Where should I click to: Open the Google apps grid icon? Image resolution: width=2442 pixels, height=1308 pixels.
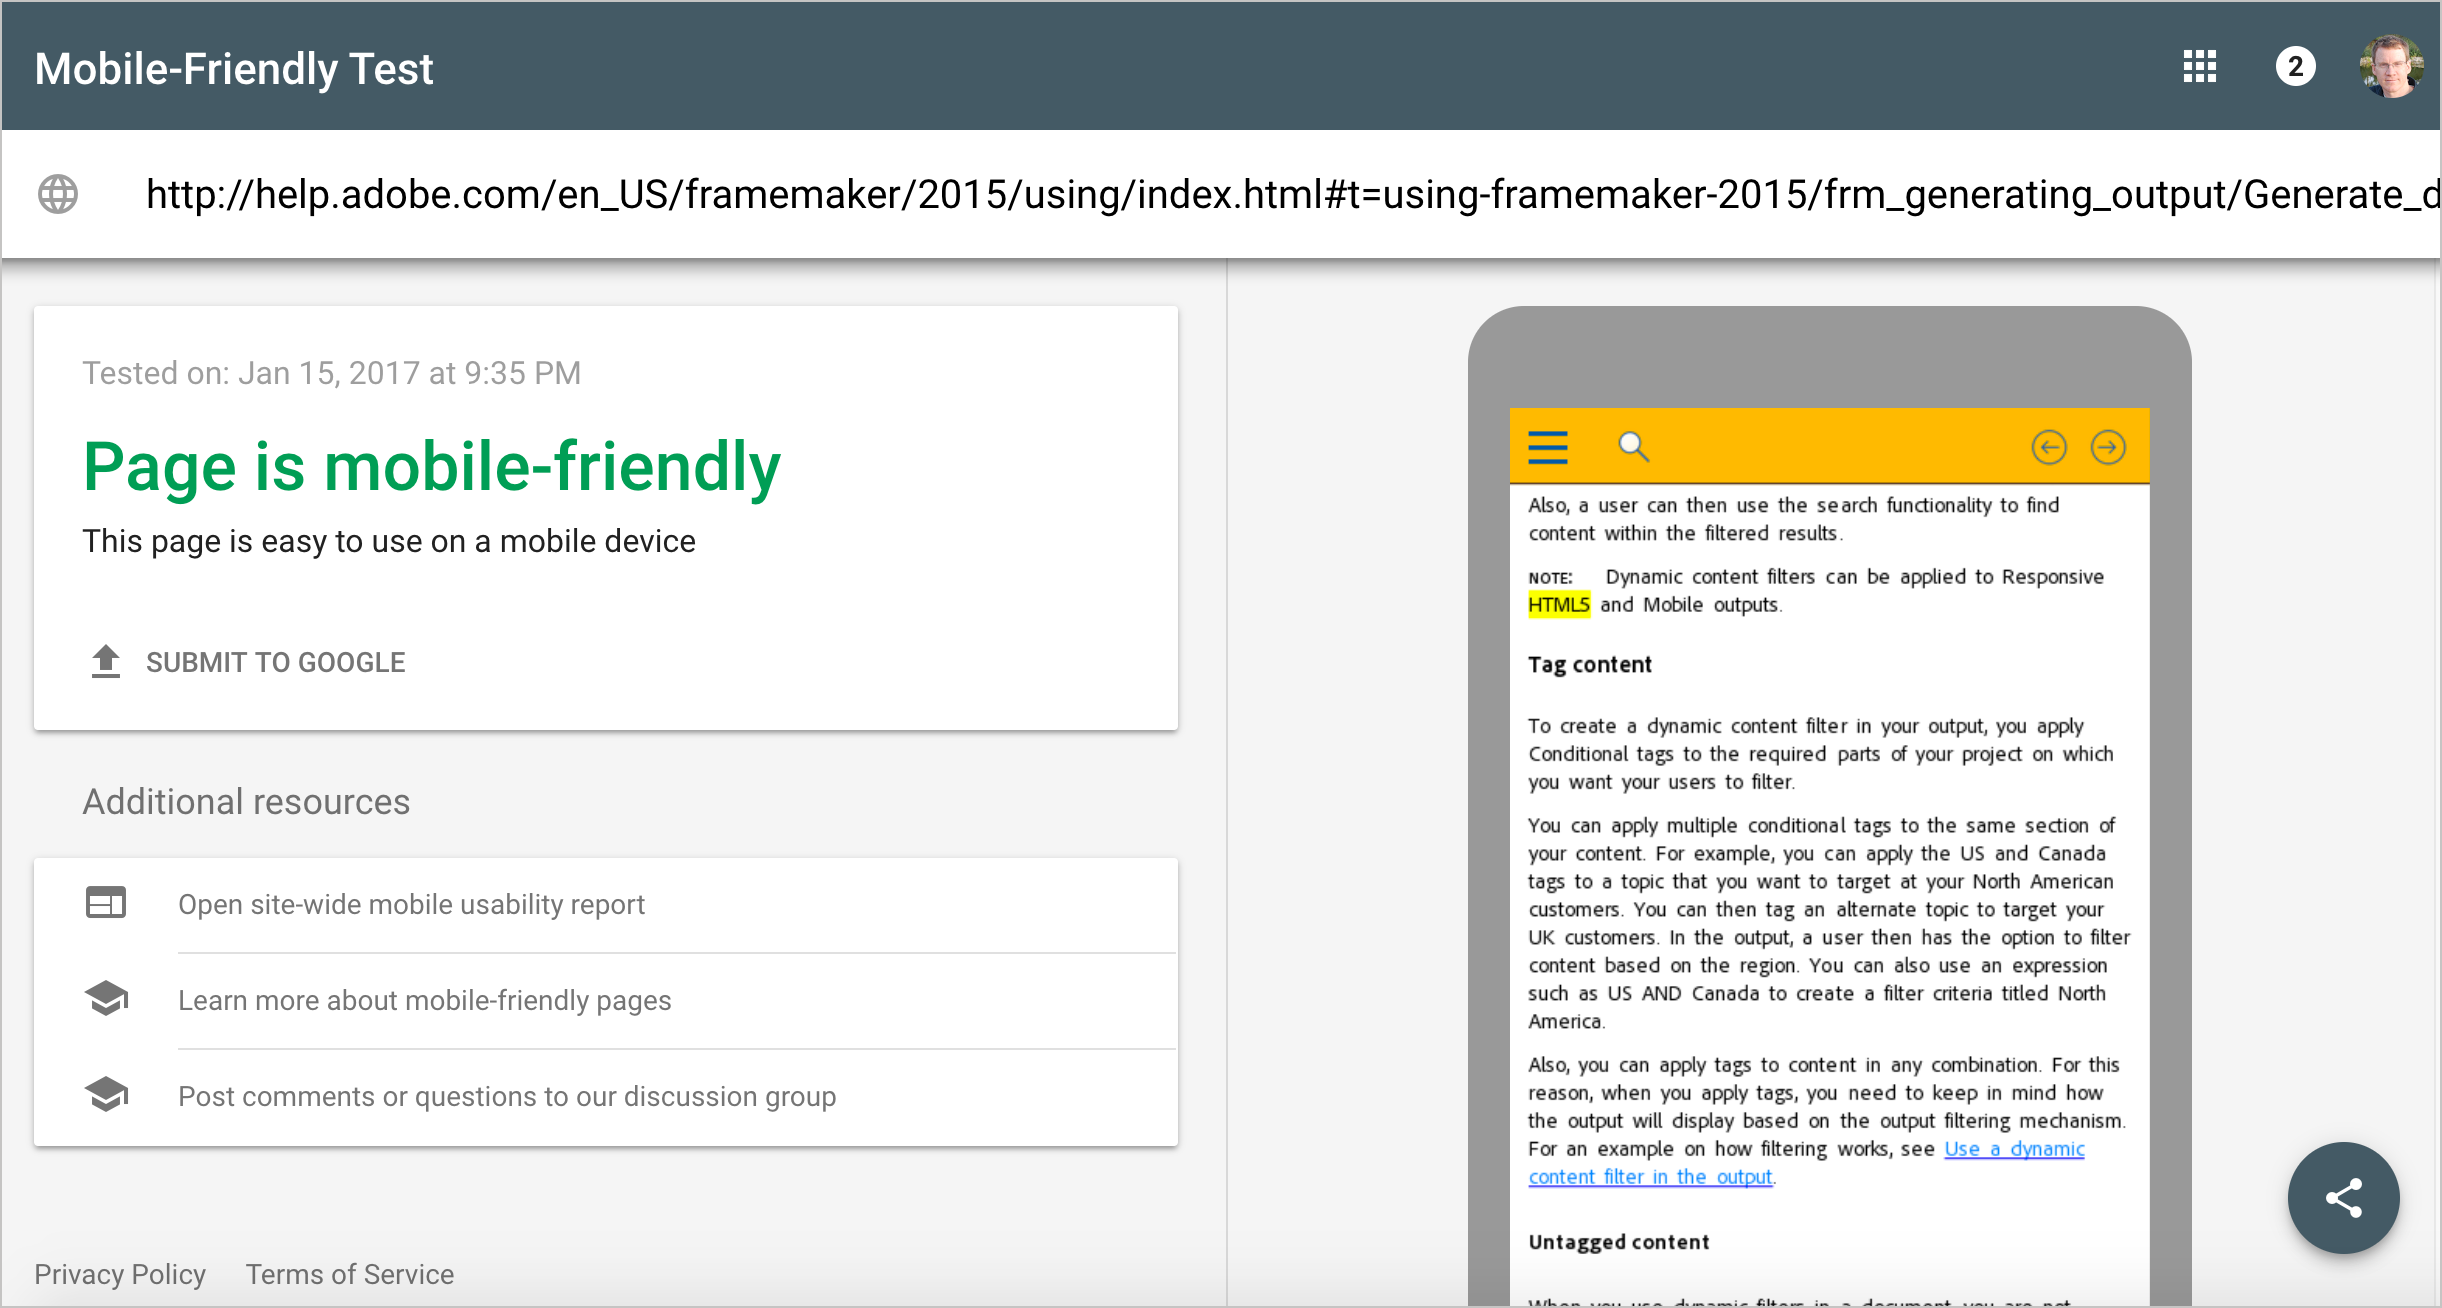click(x=2199, y=67)
